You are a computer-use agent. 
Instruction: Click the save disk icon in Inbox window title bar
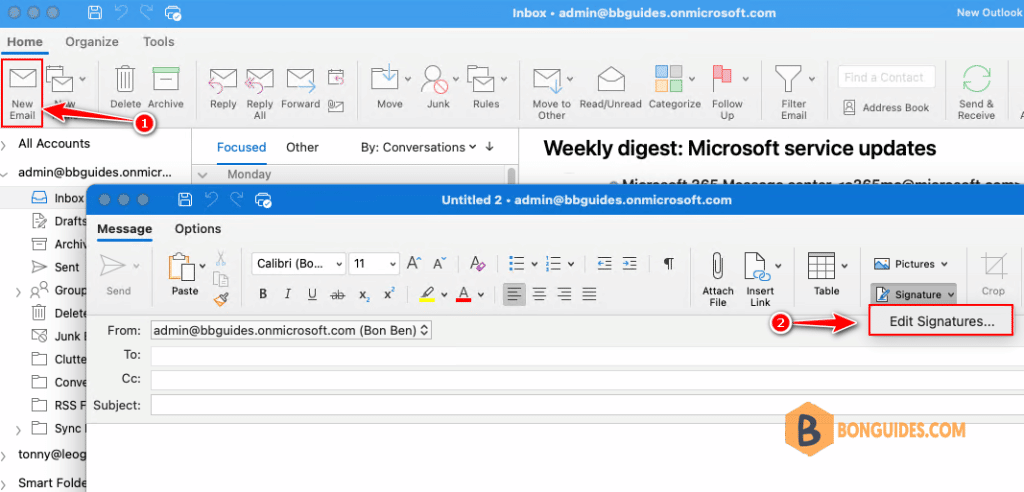[x=95, y=12]
